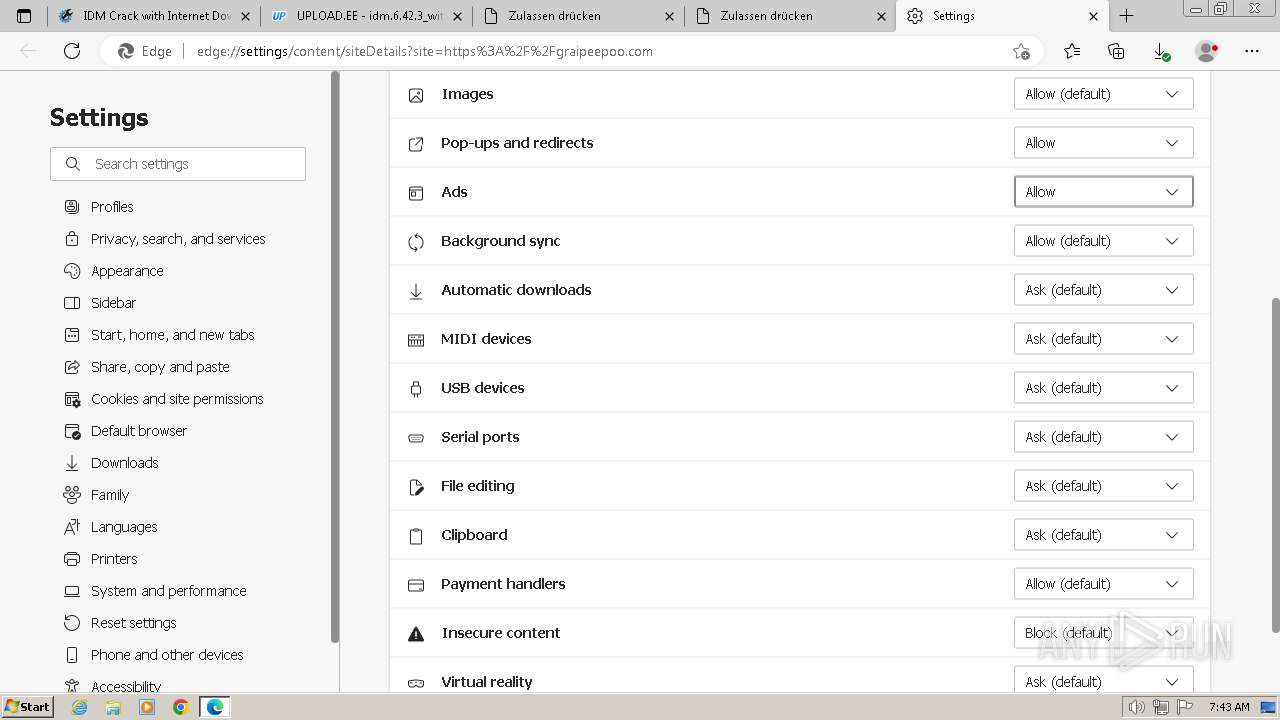Click the Serial ports icon
The image size is (1280, 720).
(x=416, y=438)
